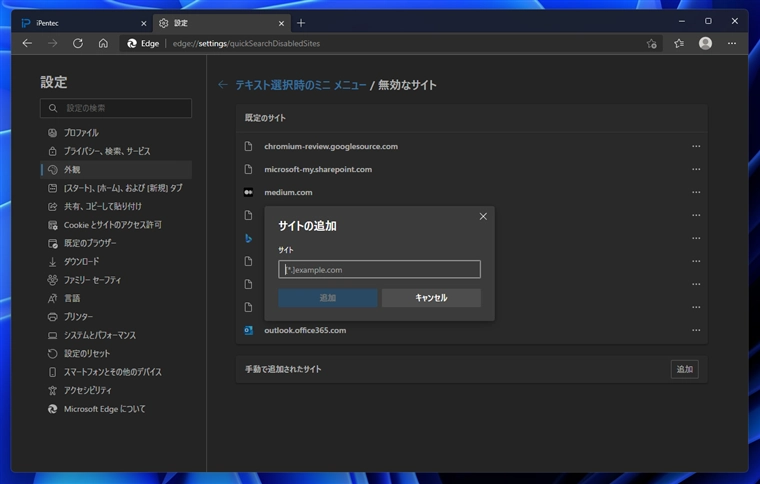The height and width of the screenshot is (484, 760).
Task: Select 外観 in the sidebar
Action: point(116,170)
